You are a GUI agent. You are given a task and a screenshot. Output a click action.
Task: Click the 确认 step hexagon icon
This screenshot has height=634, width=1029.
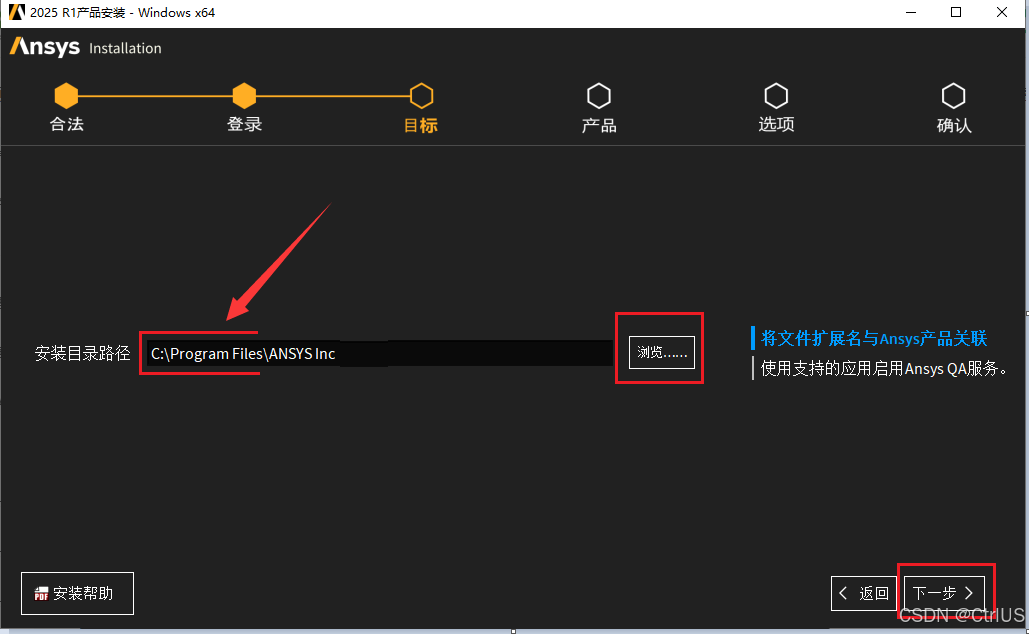pyautogui.click(x=953, y=96)
